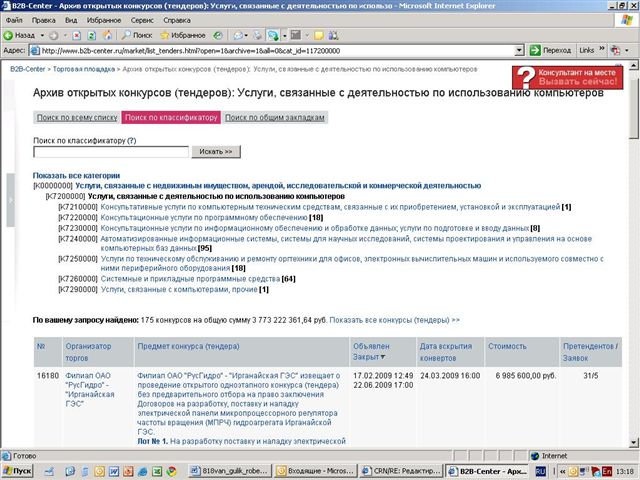Refresh the page with the green arrows icon

tap(91, 36)
